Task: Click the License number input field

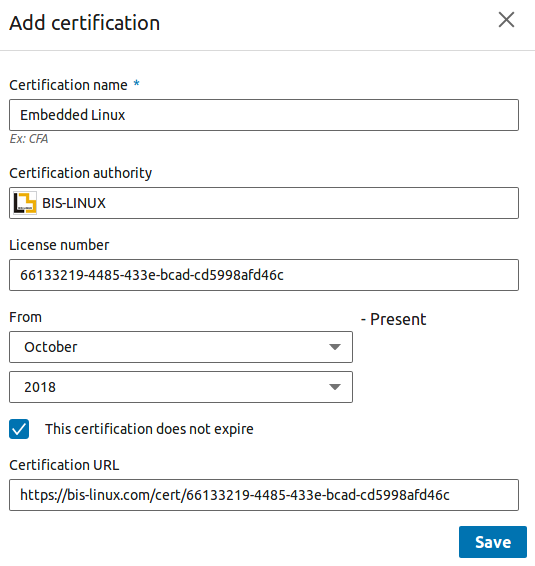Action: [264, 275]
